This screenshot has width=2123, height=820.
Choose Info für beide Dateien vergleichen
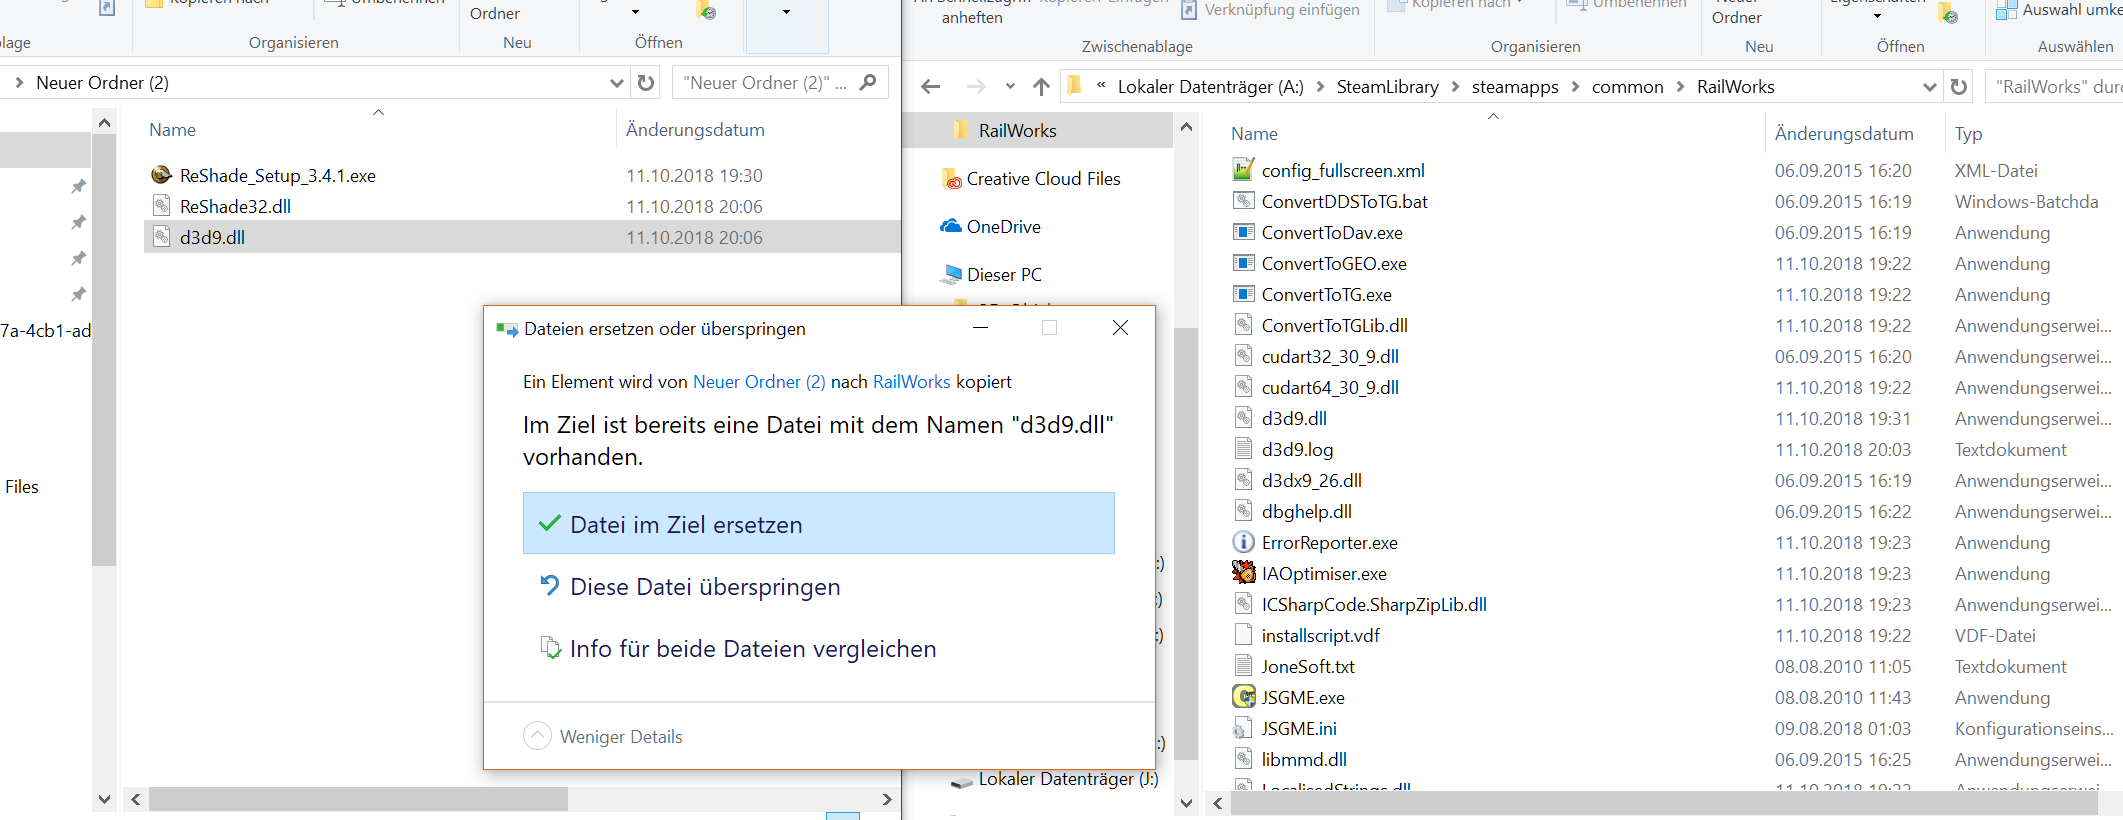coord(818,648)
